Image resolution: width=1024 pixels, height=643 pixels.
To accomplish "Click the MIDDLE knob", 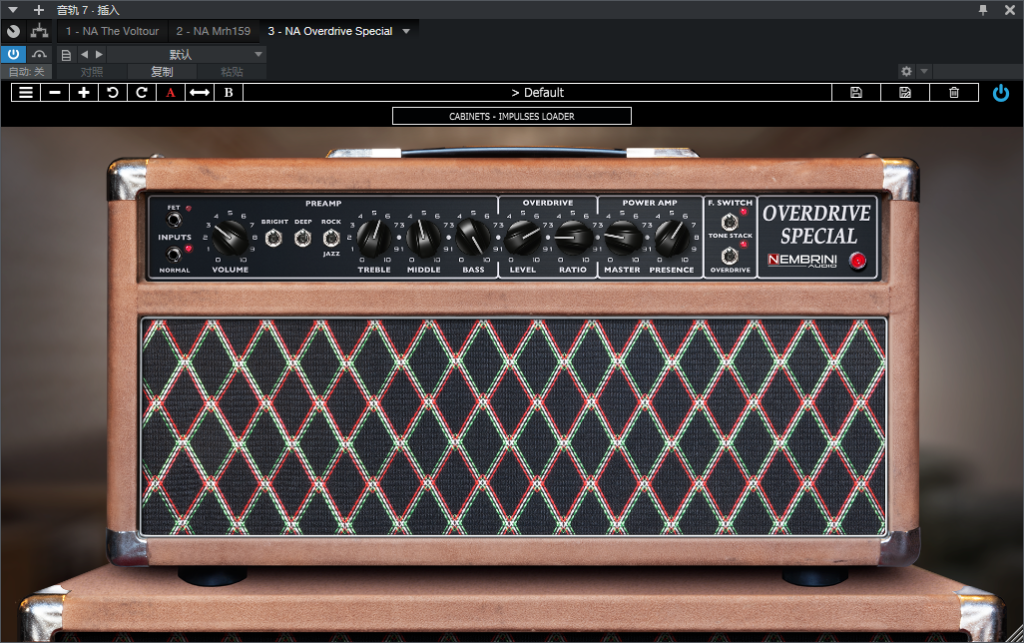I will 423,238.
